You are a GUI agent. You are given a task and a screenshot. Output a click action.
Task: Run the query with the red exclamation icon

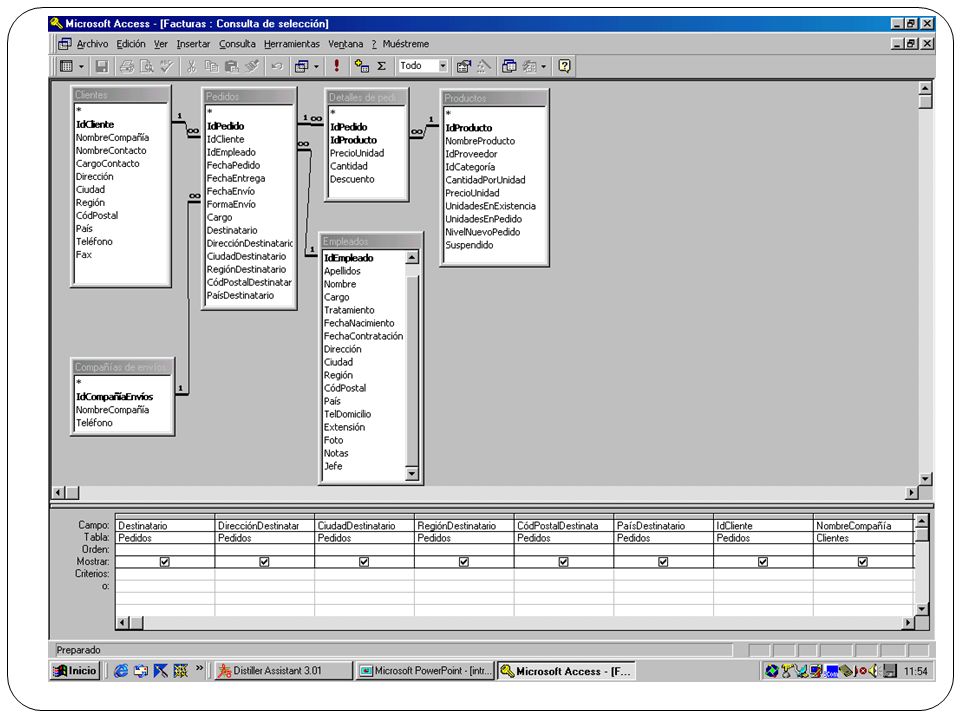click(x=337, y=66)
